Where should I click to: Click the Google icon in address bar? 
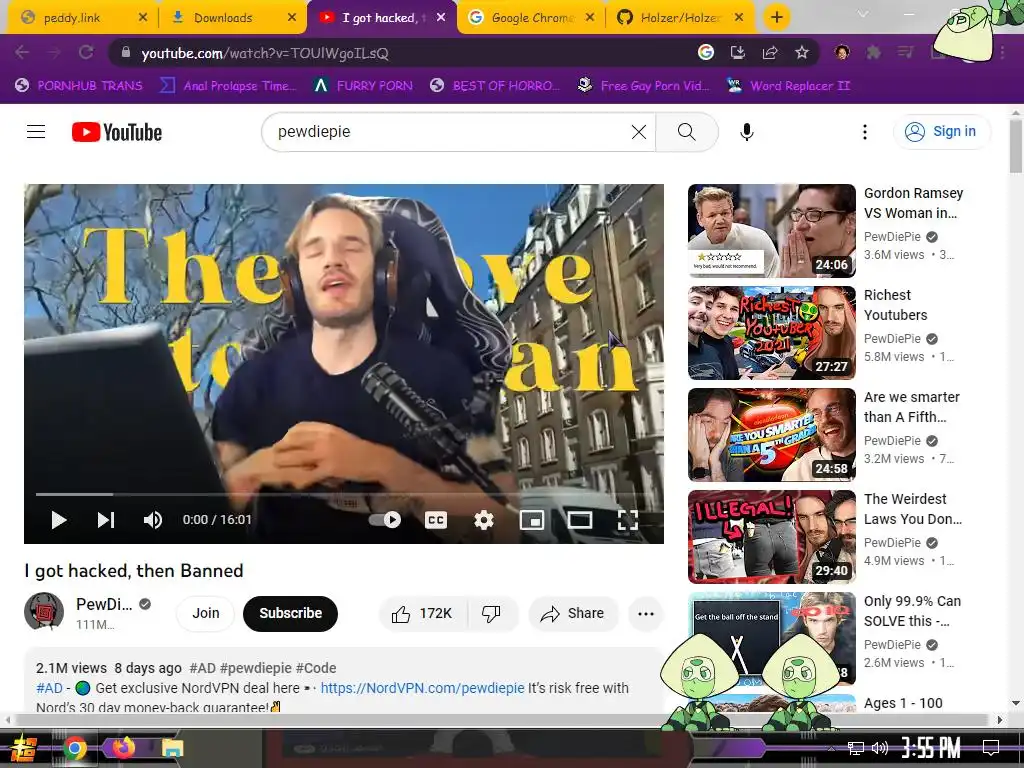point(705,53)
